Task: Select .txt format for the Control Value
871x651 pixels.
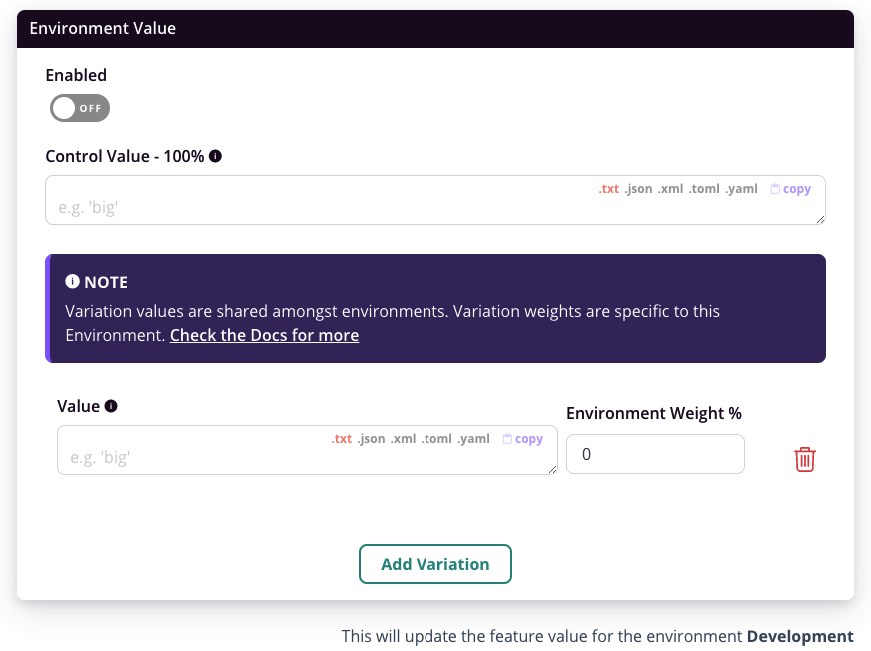Action: pyautogui.click(x=609, y=188)
